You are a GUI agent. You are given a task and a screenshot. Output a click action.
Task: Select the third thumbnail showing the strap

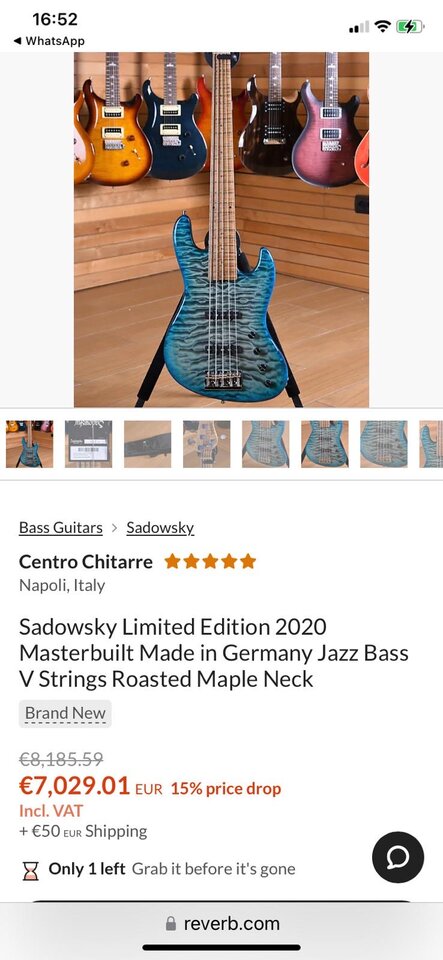pyautogui.click(x=147, y=444)
